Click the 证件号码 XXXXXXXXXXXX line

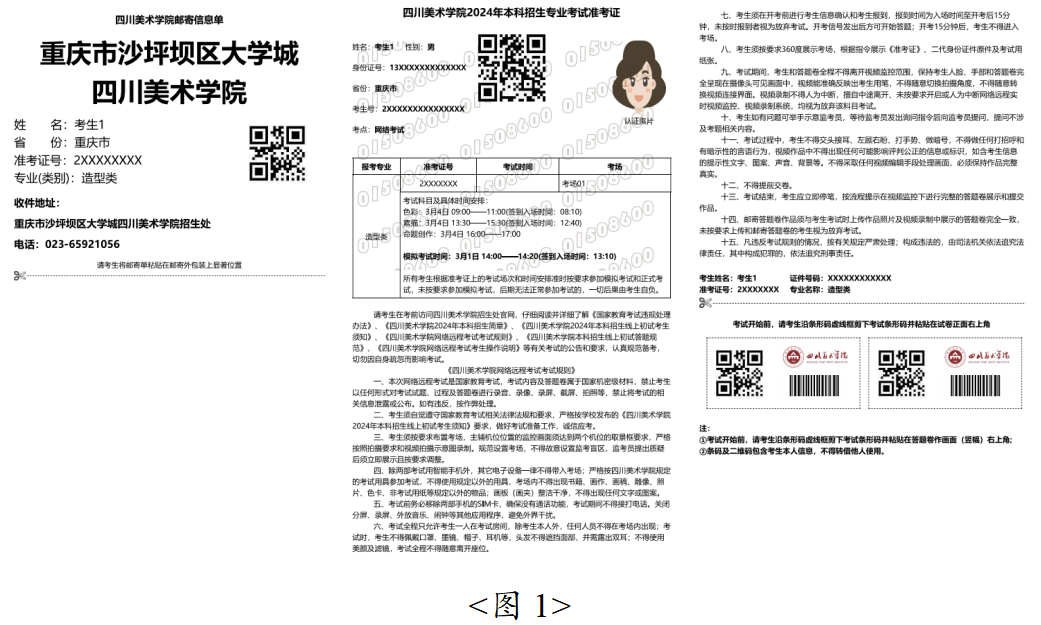point(841,278)
